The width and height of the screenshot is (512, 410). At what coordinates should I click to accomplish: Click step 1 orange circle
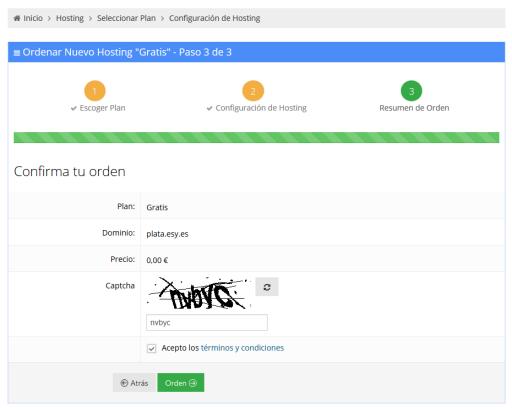pos(95,91)
